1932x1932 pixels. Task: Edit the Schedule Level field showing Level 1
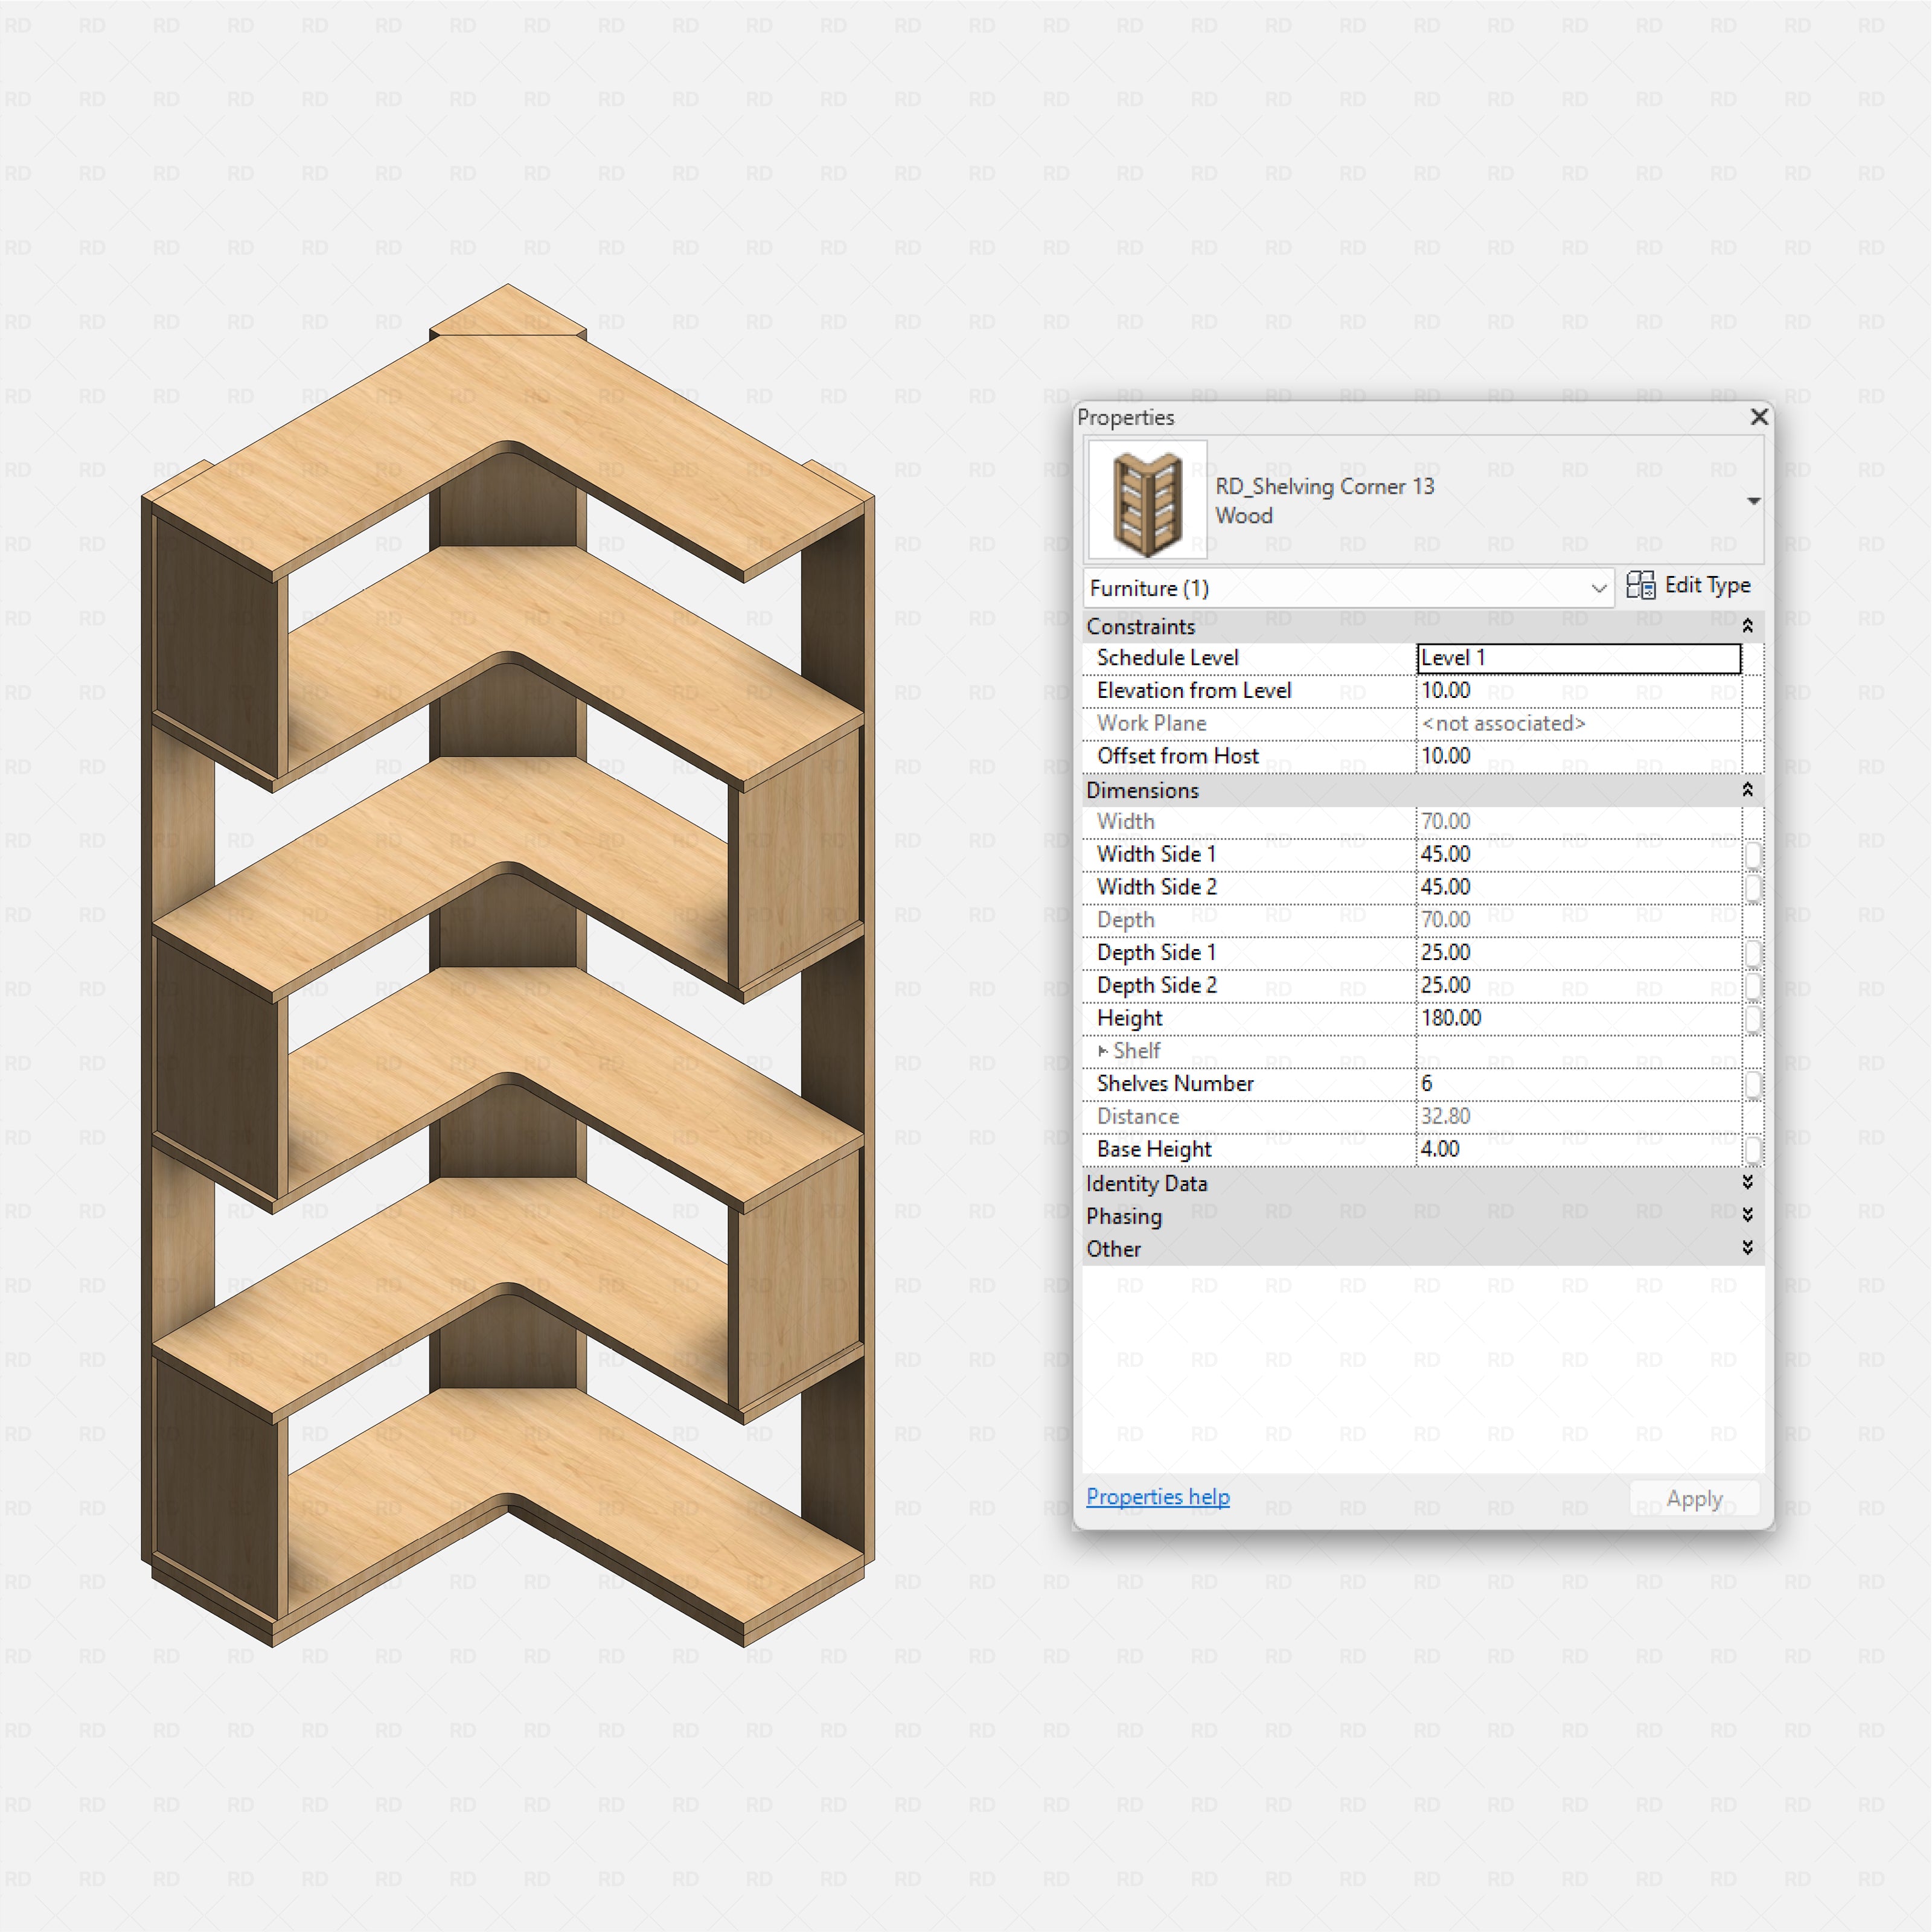(x=1577, y=657)
